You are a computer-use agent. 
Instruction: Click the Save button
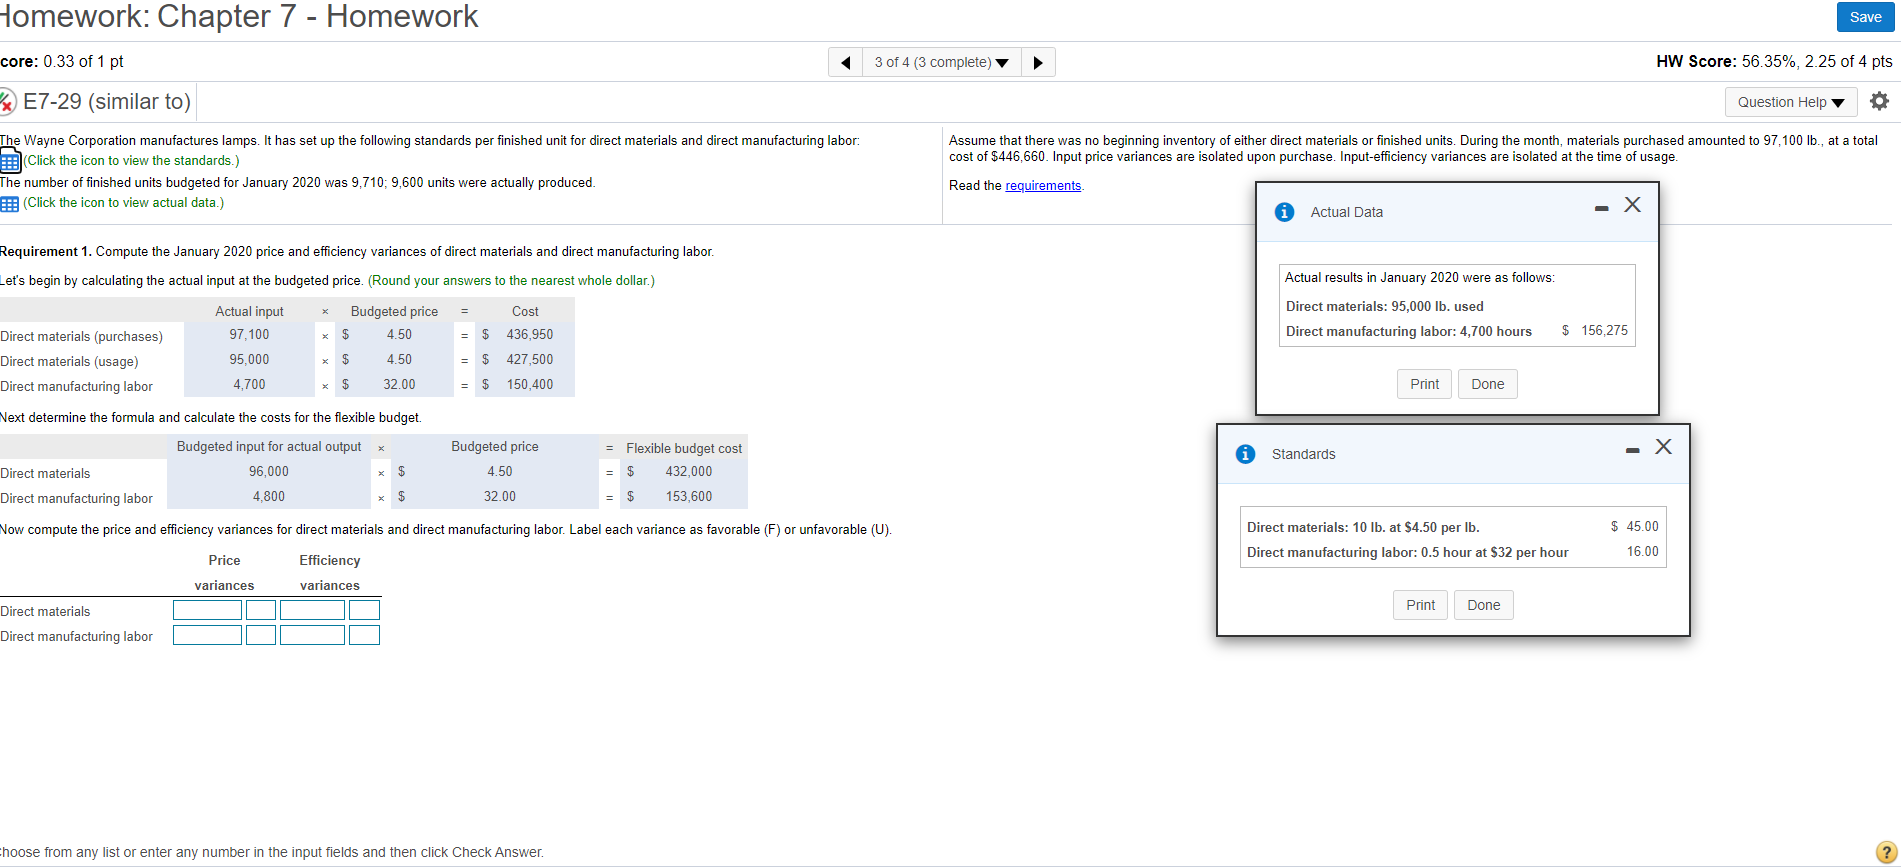1865,17
